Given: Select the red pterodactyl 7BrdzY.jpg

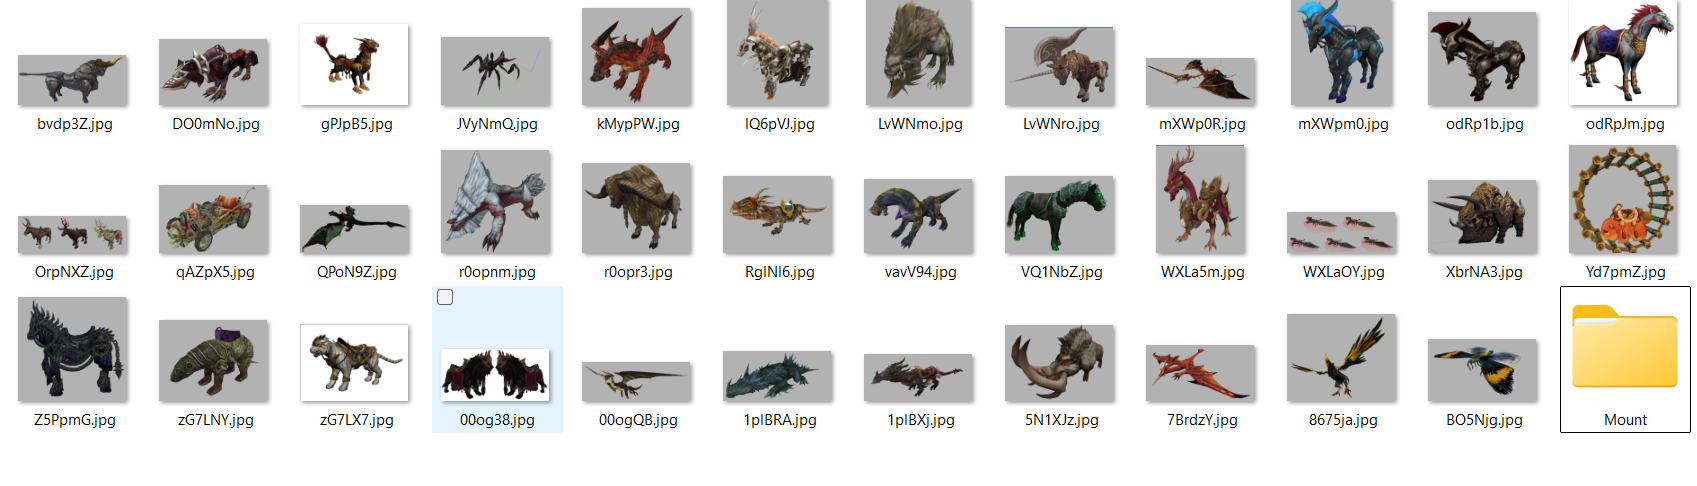Looking at the screenshot, I should pyautogui.click(x=1200, y=372).
